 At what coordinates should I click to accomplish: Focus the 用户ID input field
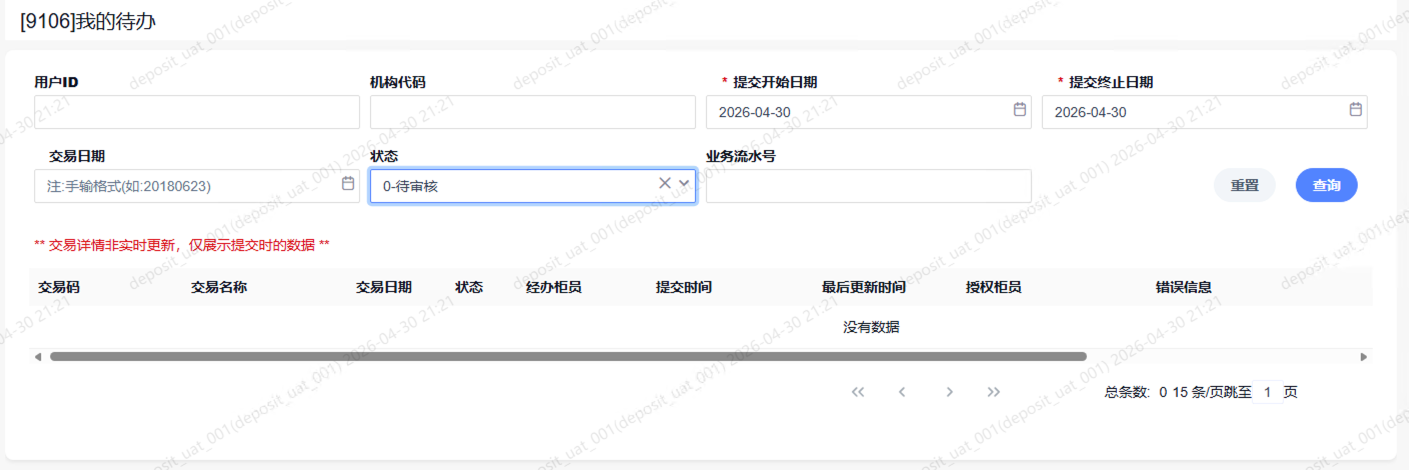point(197,112)
